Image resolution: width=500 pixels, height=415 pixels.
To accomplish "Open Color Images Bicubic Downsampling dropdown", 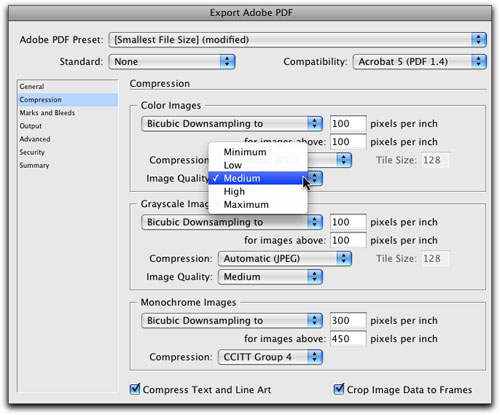I will (232, 124).
